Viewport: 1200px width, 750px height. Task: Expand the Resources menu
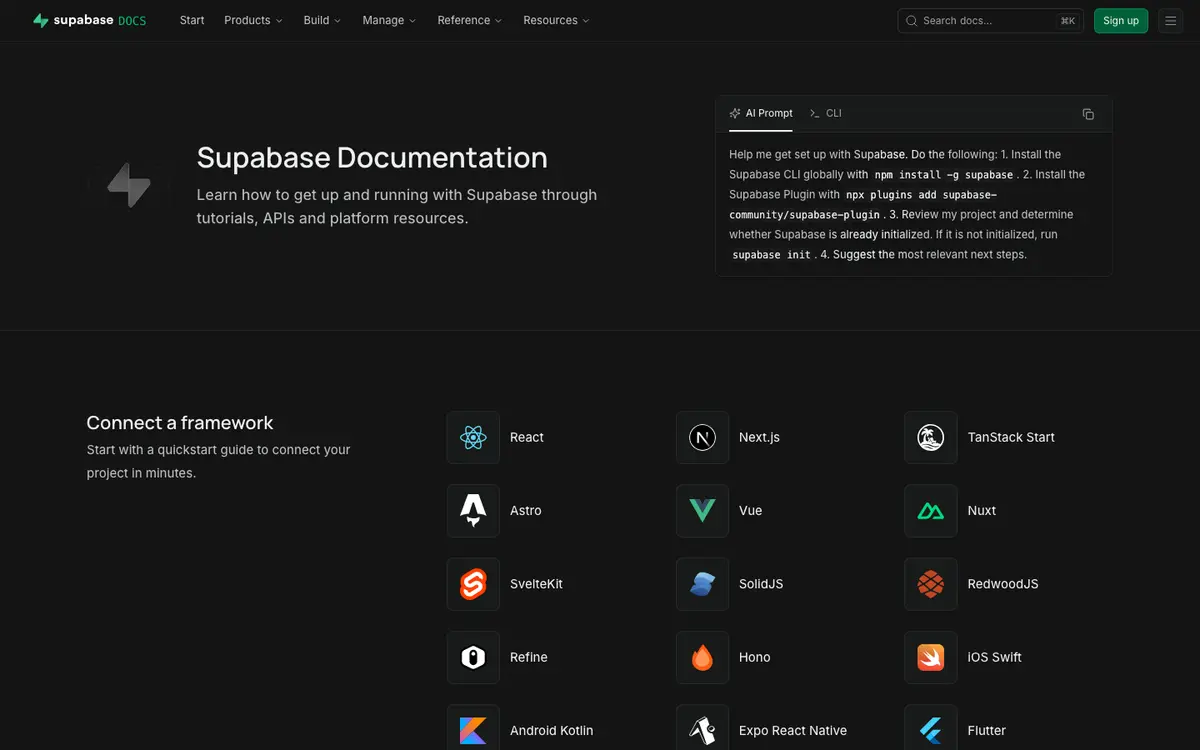click(x=556, y=20)
